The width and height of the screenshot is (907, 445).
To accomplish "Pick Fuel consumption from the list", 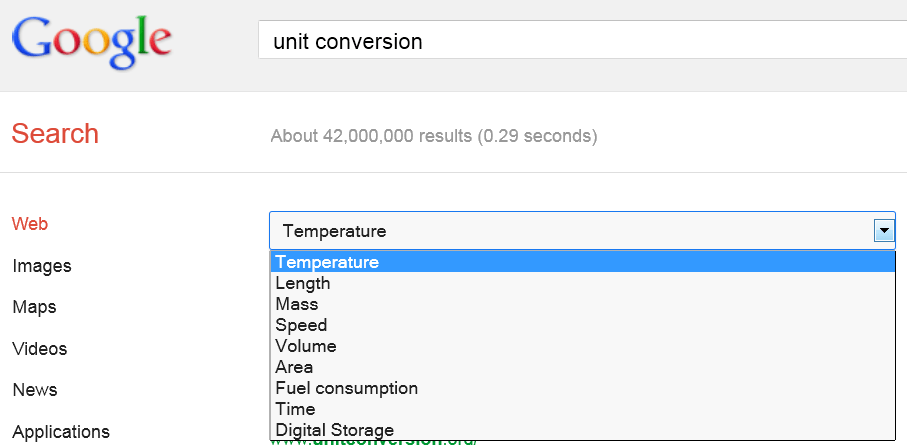I will pos(346,388).
